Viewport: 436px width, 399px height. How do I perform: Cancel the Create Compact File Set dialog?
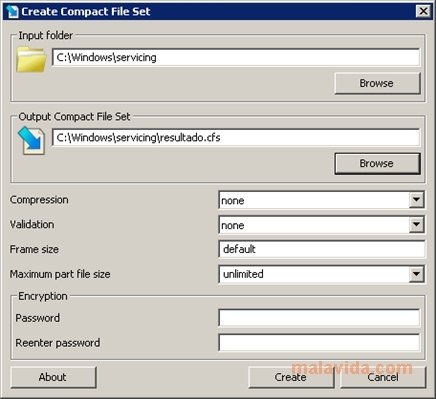coord(383,377)
